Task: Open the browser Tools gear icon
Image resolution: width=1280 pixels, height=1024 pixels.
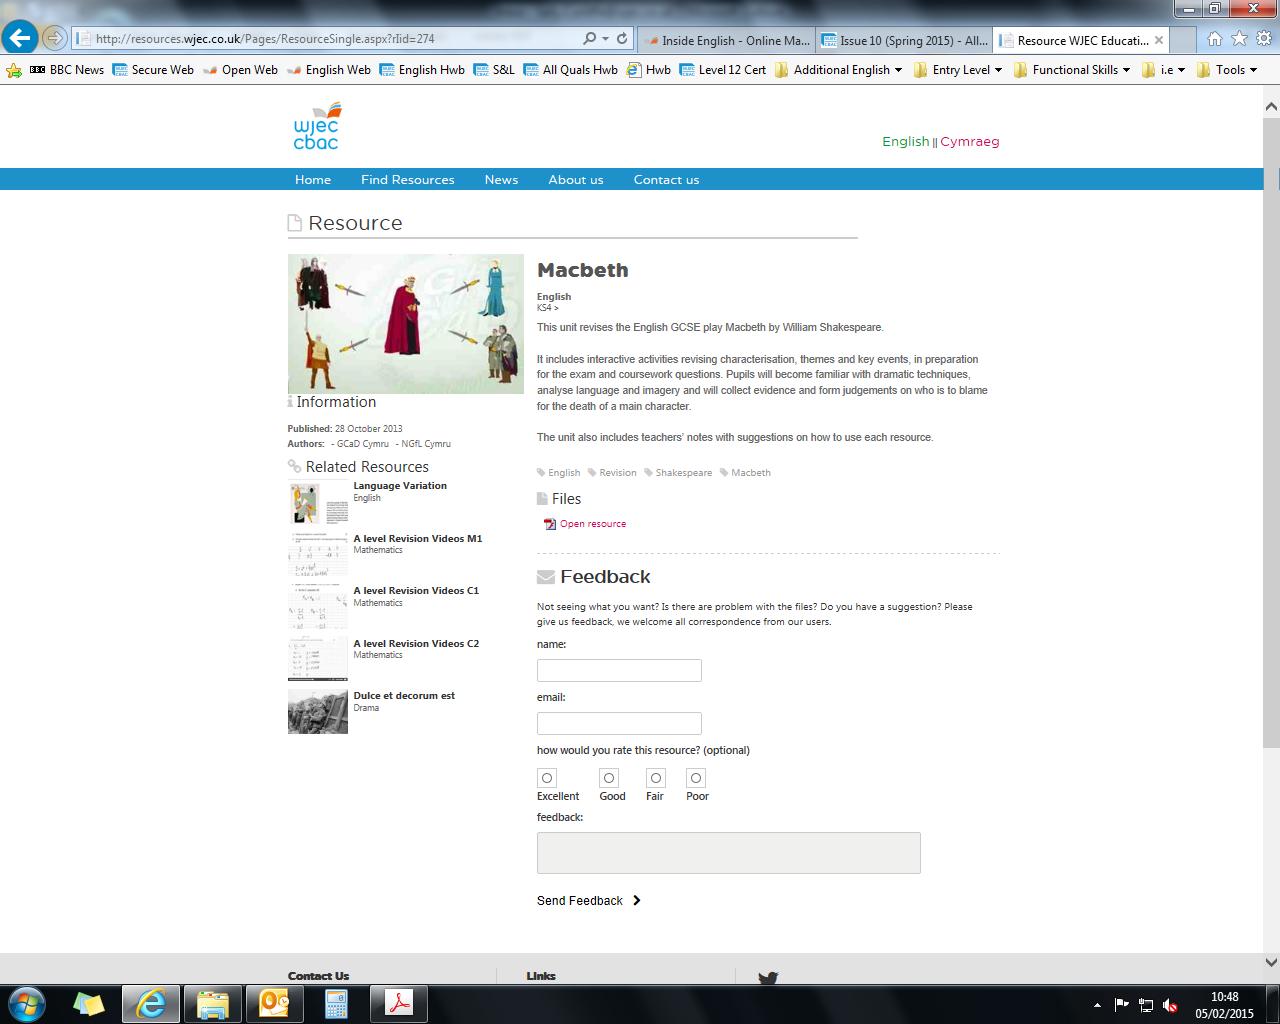Action: click(x=1263, y=39)
